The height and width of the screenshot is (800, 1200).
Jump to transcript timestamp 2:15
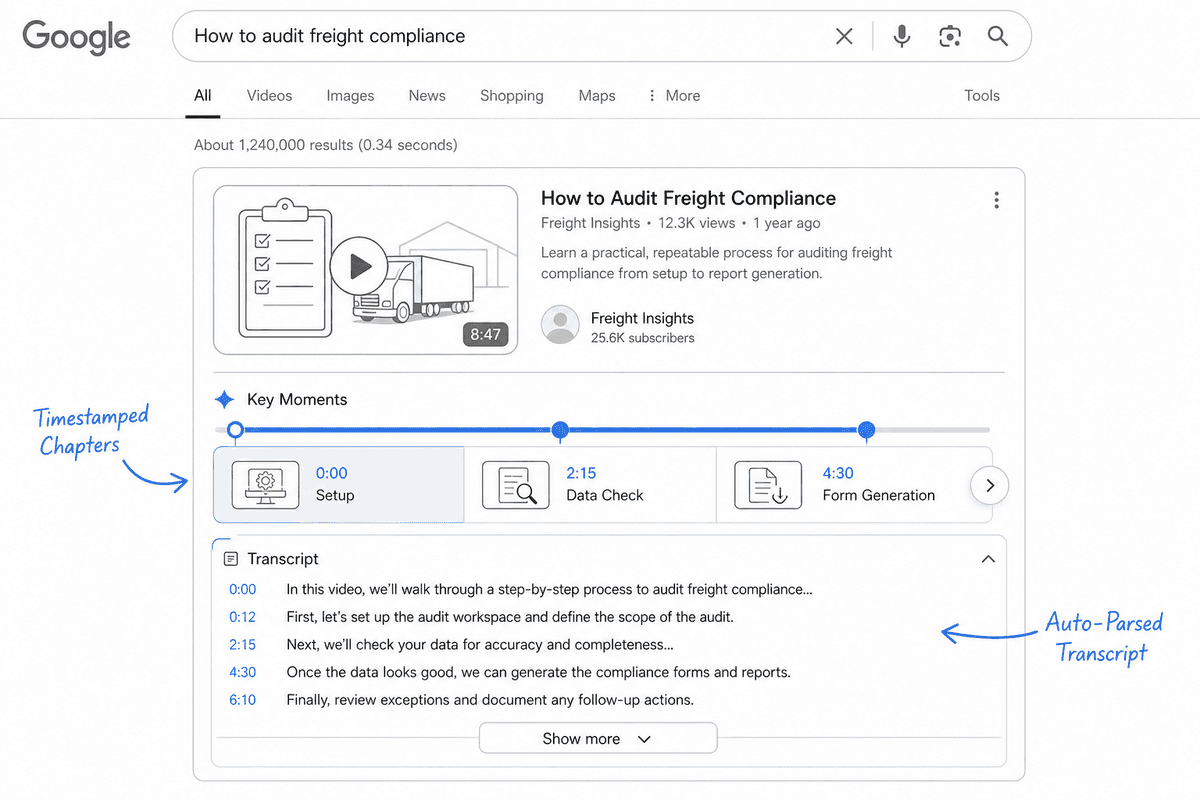point(242,645)
